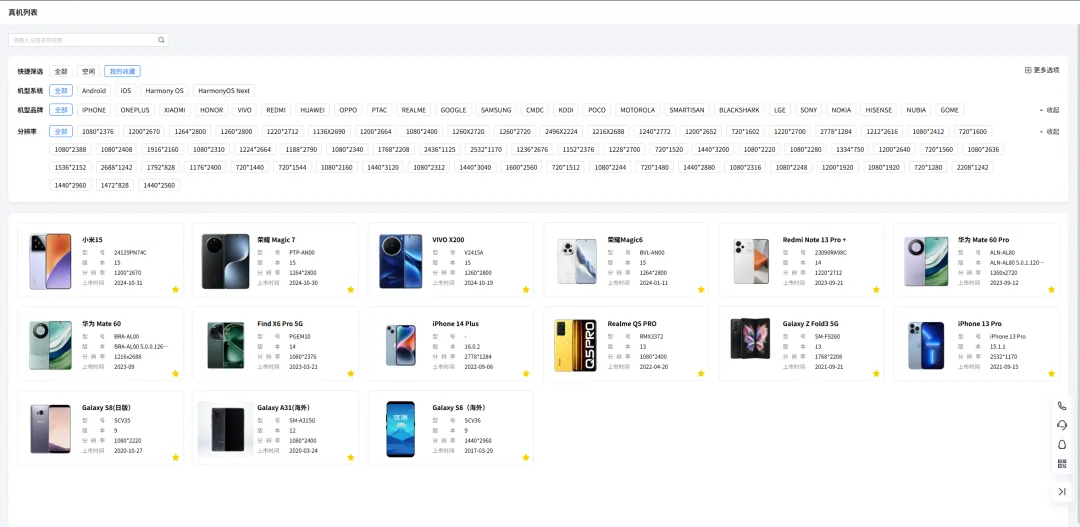Filter system type by Android
This screenshot has width=1080, height=527.
(x=94, y=90)
